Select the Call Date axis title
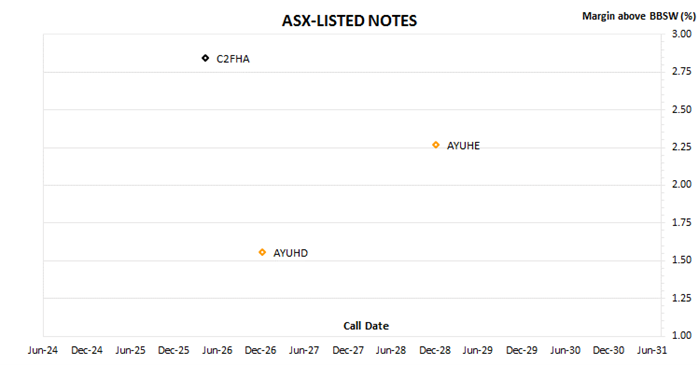The width and height of the screenshot is (699, 365). click(x=366, y=326)
